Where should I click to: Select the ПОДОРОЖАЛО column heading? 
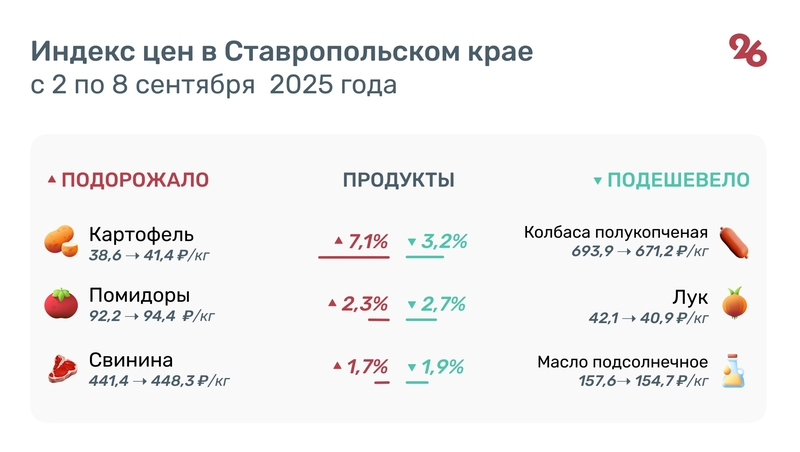pos(135,180)
